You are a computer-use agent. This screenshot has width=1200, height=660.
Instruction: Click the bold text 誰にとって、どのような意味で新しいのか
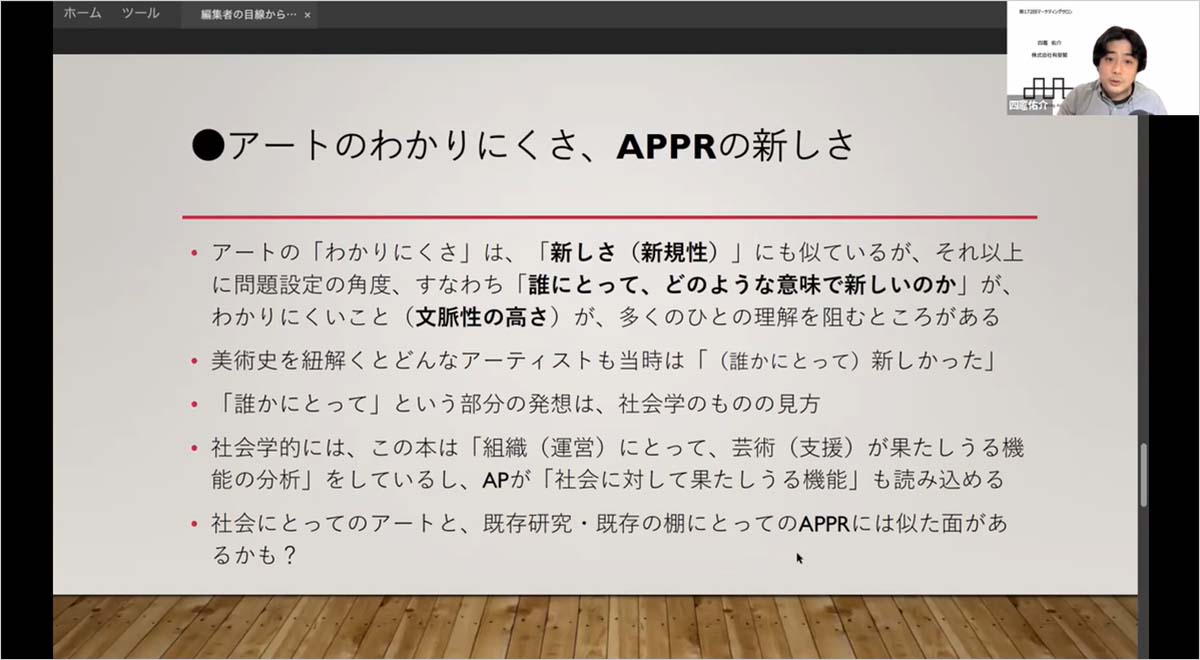[x=744, y=285]
